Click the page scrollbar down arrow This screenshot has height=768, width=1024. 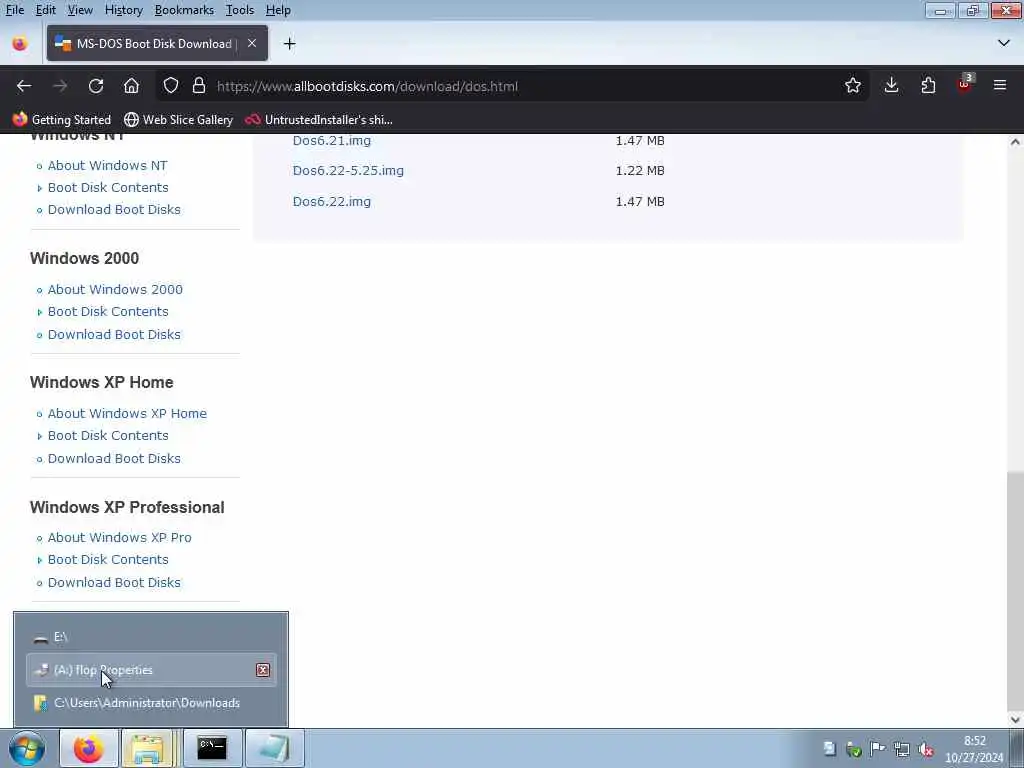[x=1015, y=720]
